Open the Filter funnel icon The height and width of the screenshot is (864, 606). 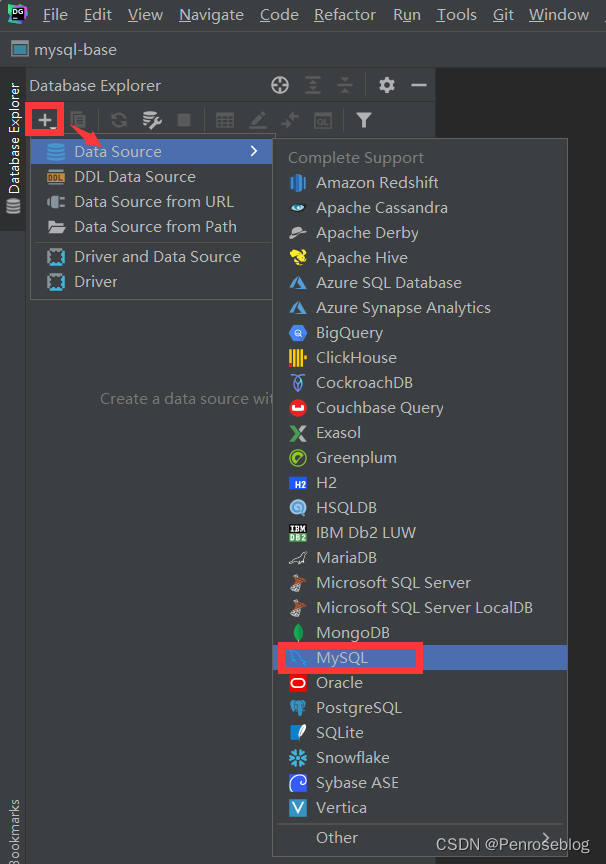pos(364,120)
